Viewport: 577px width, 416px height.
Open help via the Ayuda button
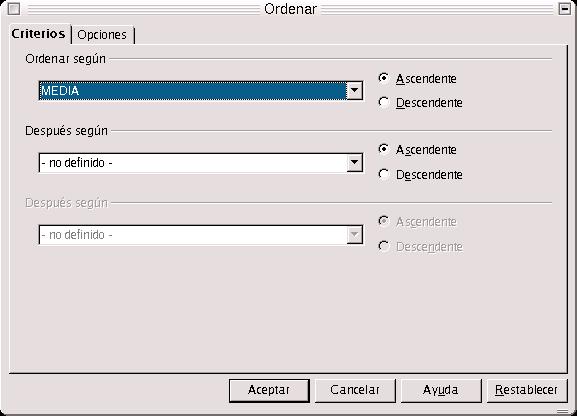click(440, 390)
